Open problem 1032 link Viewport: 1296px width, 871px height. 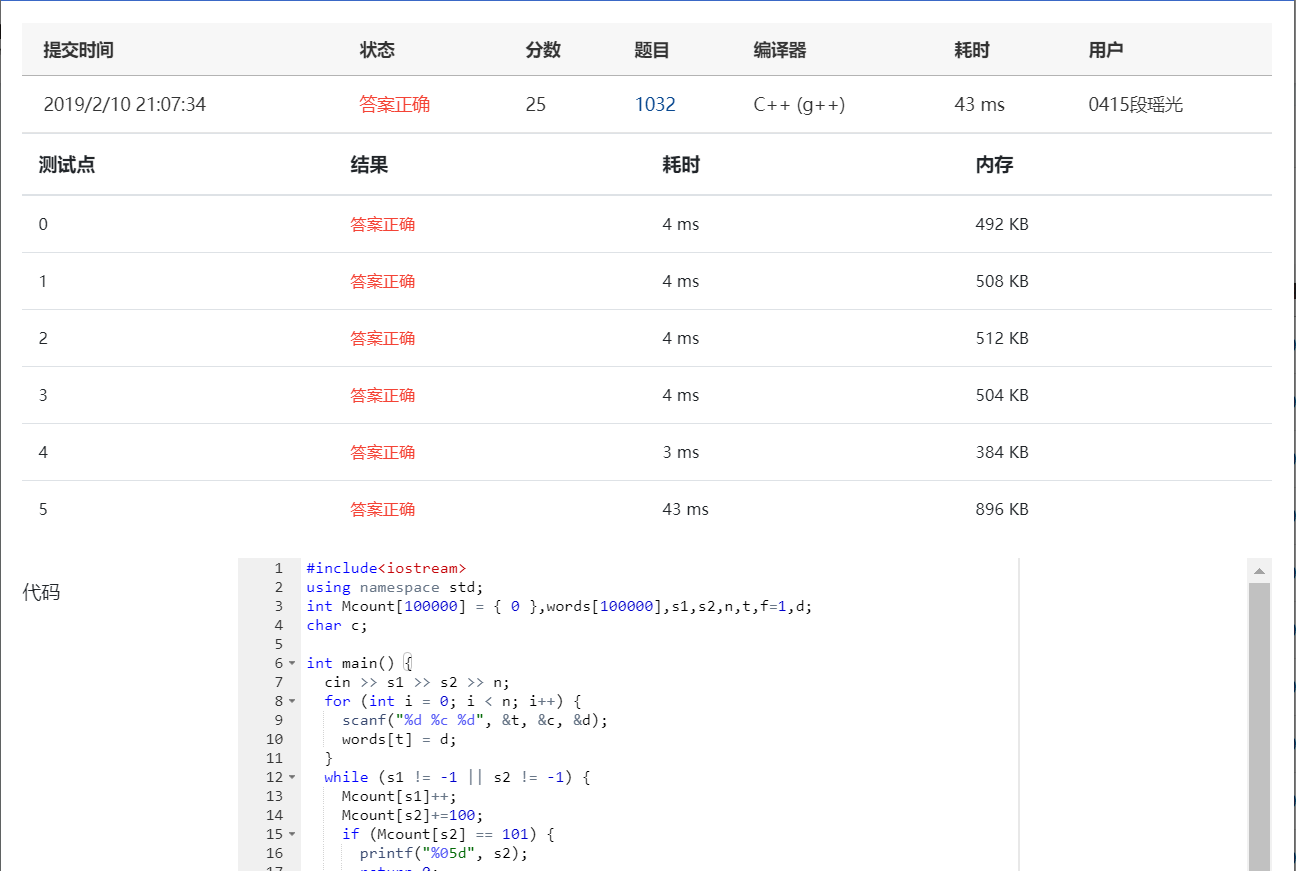655,104
